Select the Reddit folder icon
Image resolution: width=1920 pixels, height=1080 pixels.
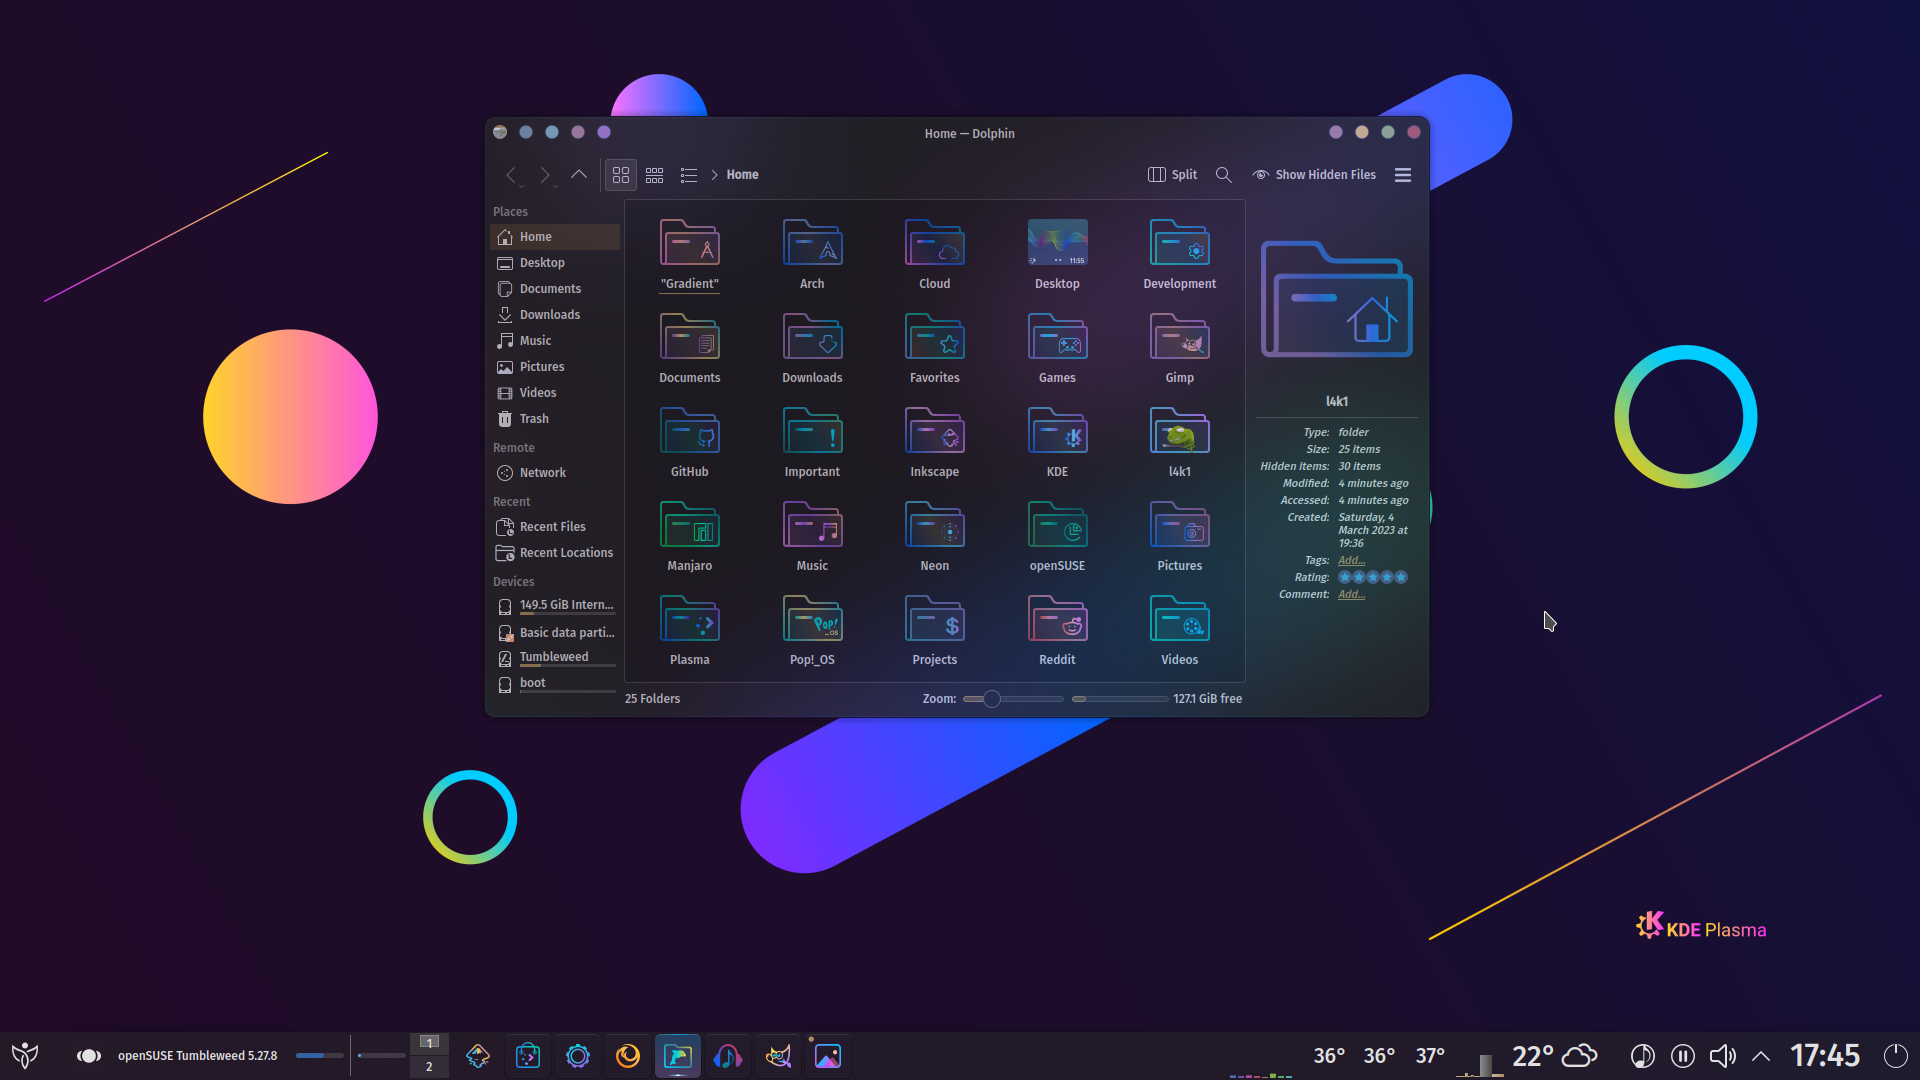1057,618
